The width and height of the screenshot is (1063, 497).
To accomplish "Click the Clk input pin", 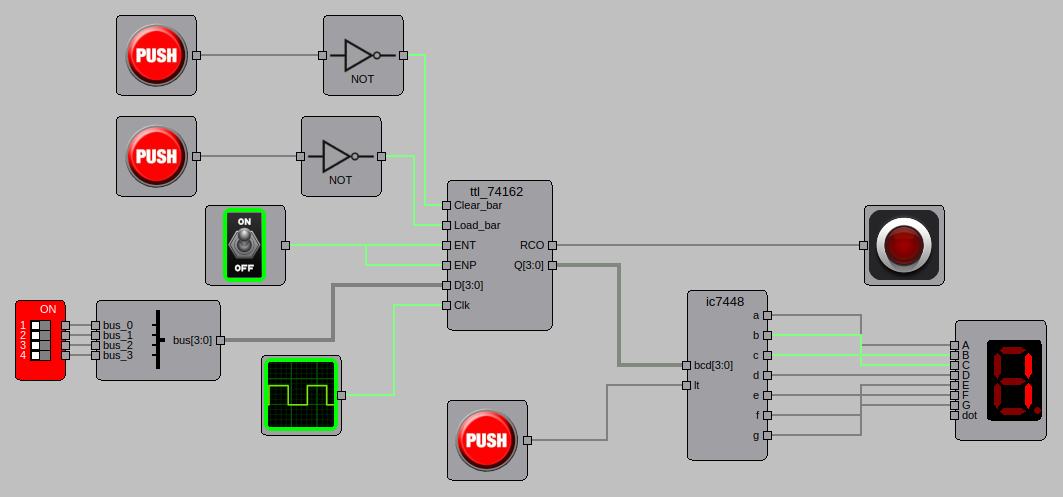I will coord(446,305).
